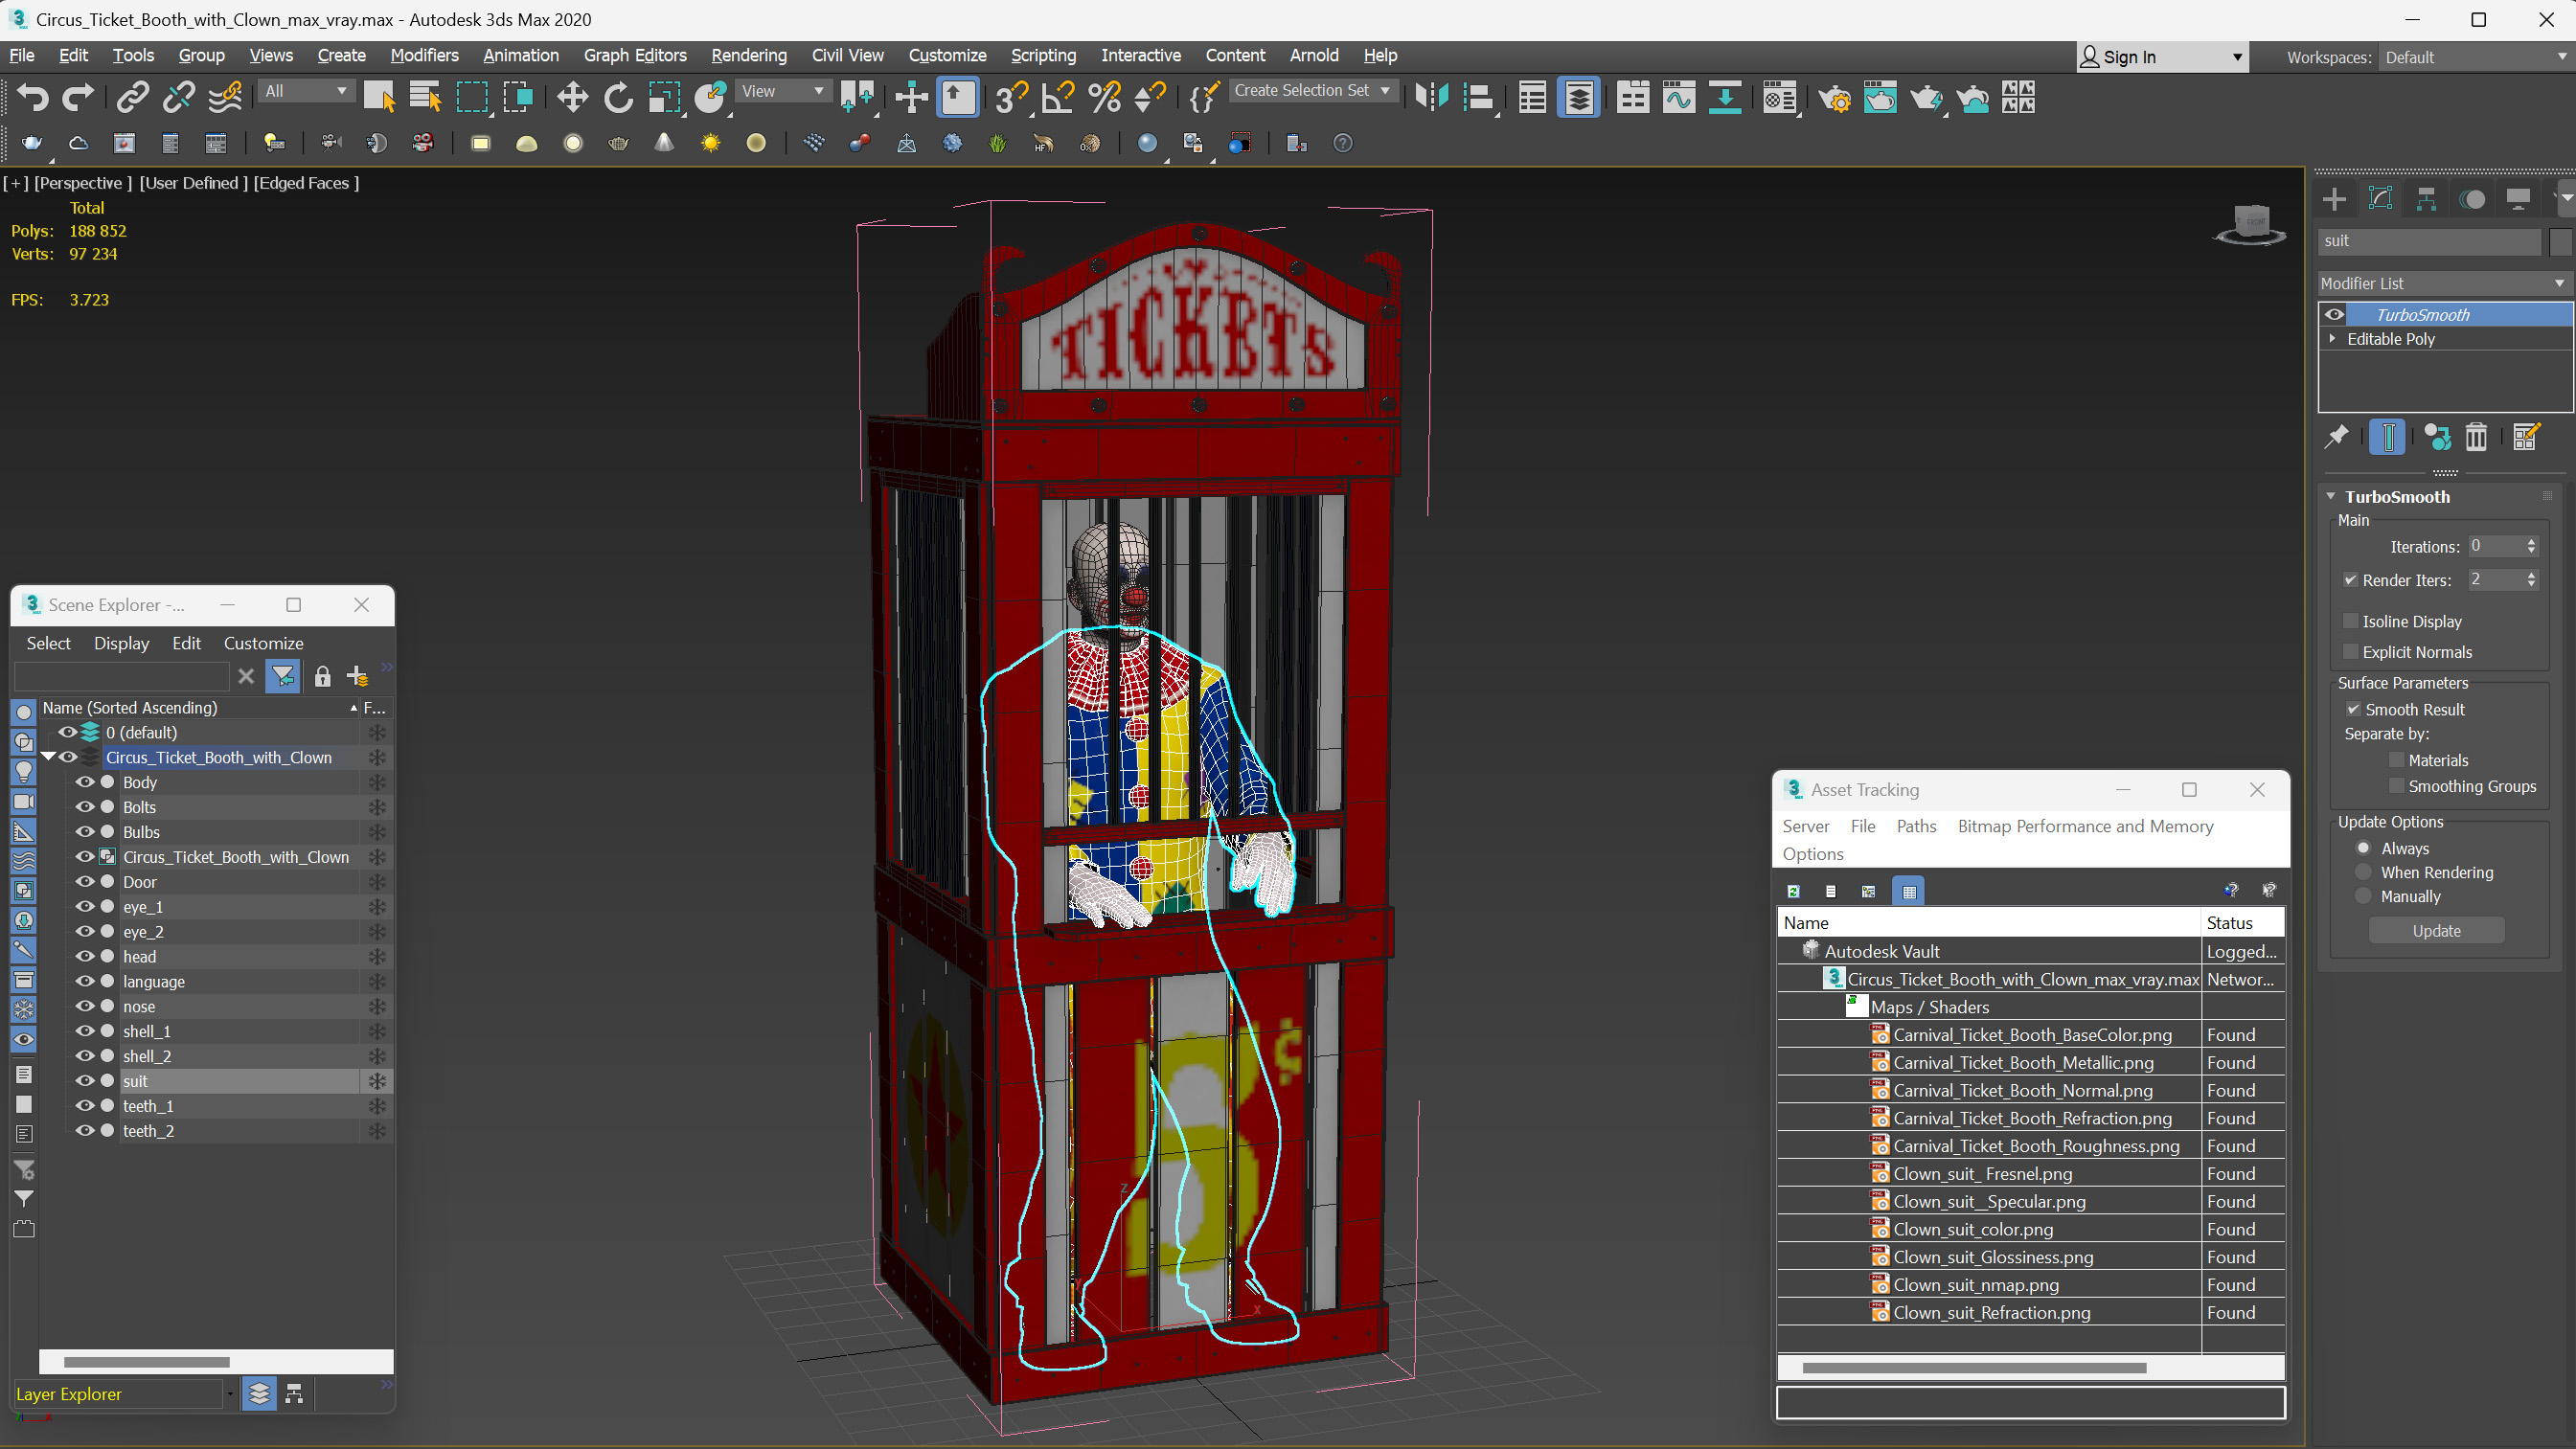Remove modifier from stack trash icon
The image size is (2576, 1449).
(x=2476, y=437)
